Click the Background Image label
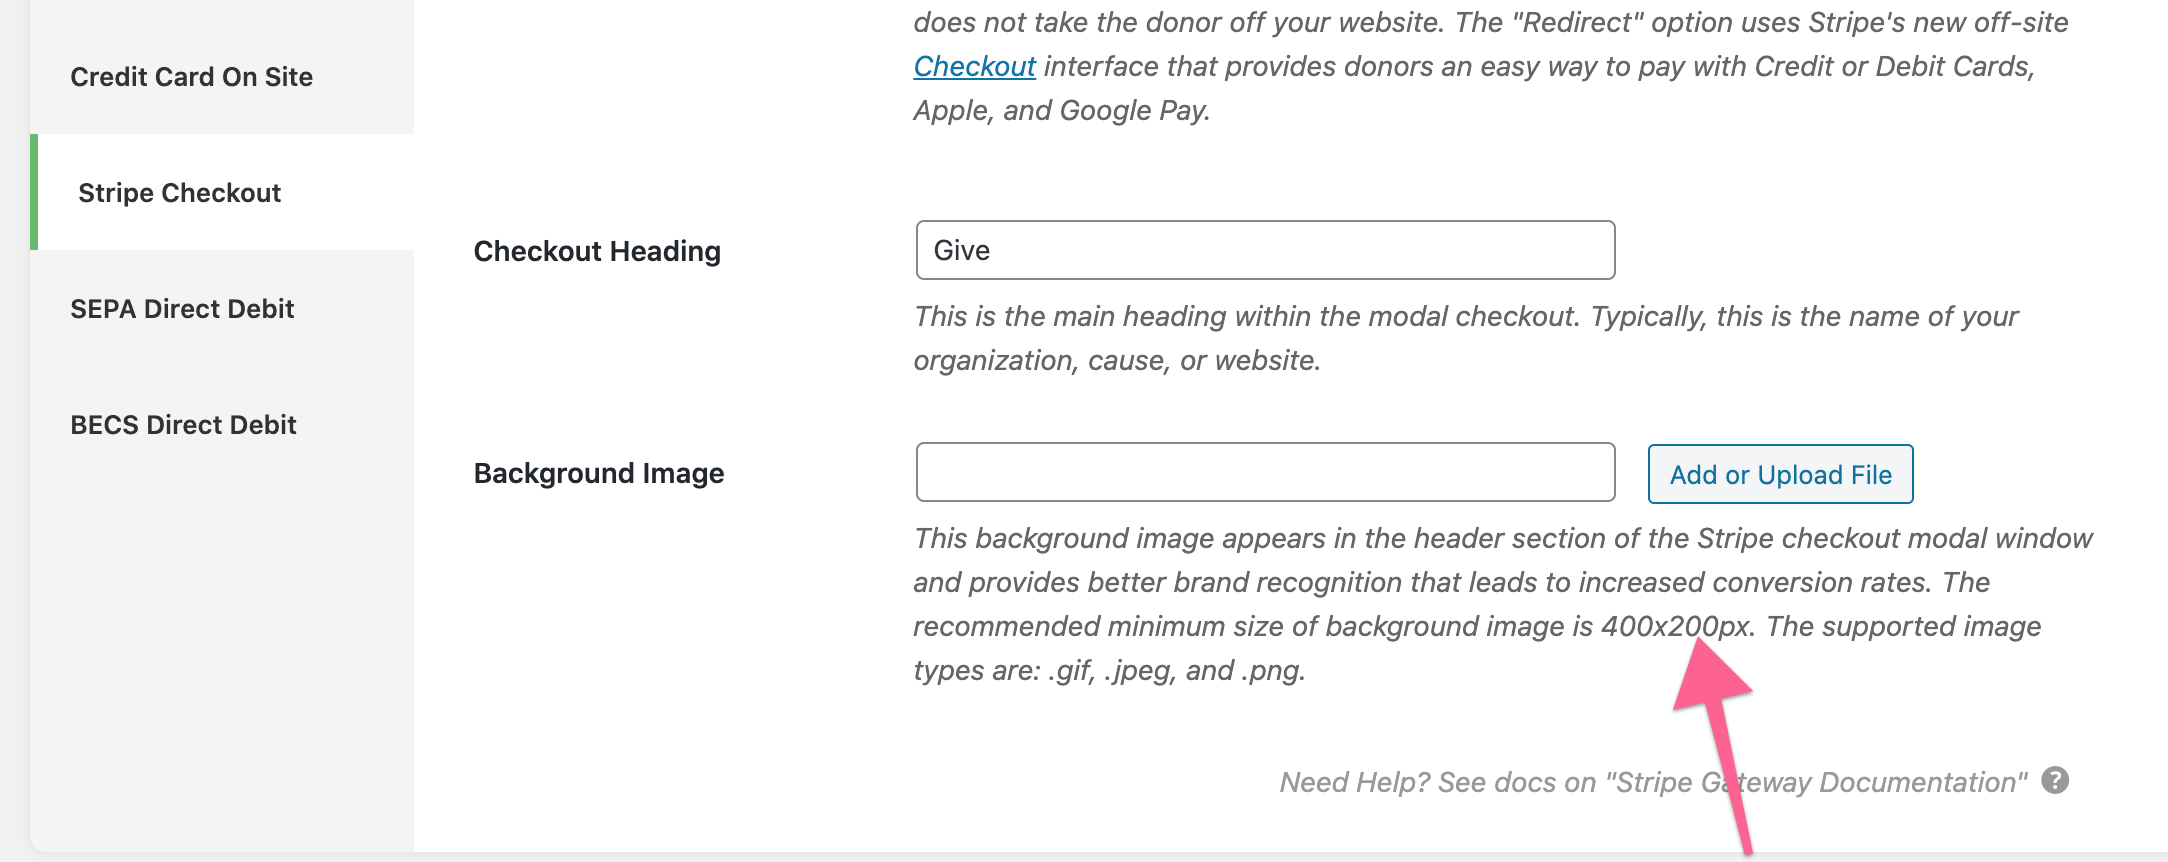This screenshot has height=862, width=2168. [x=598, y=473]
